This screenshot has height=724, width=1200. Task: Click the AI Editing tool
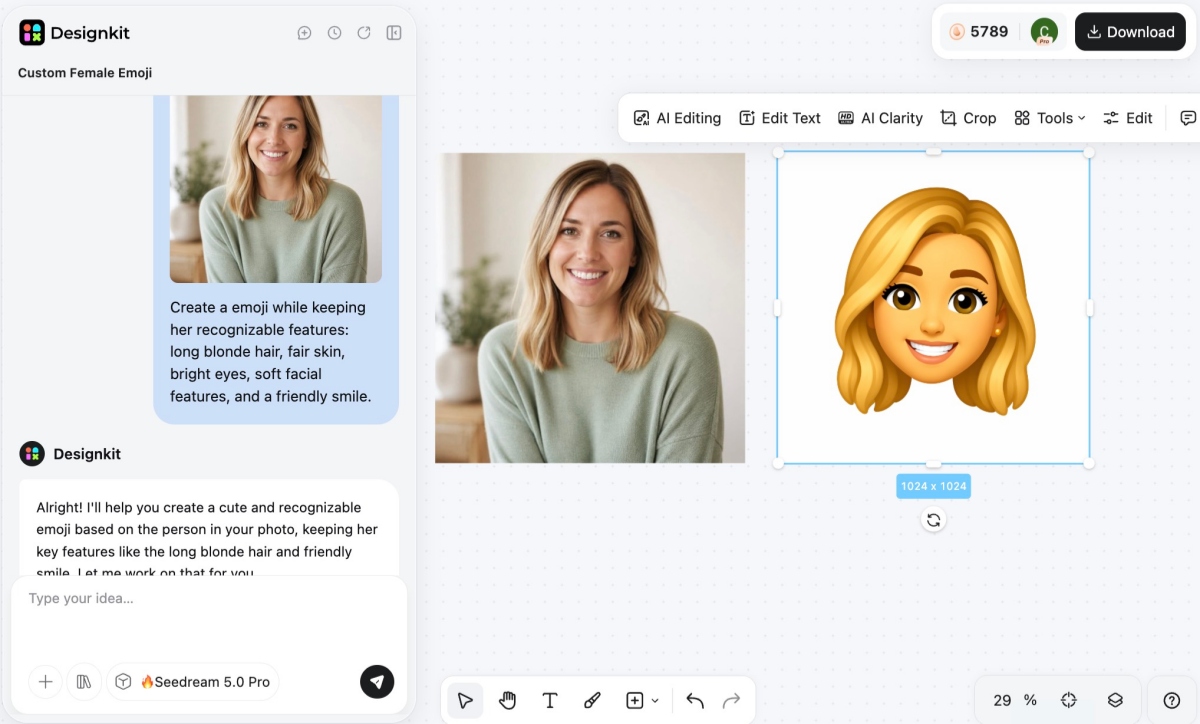[x=677, y=118]
